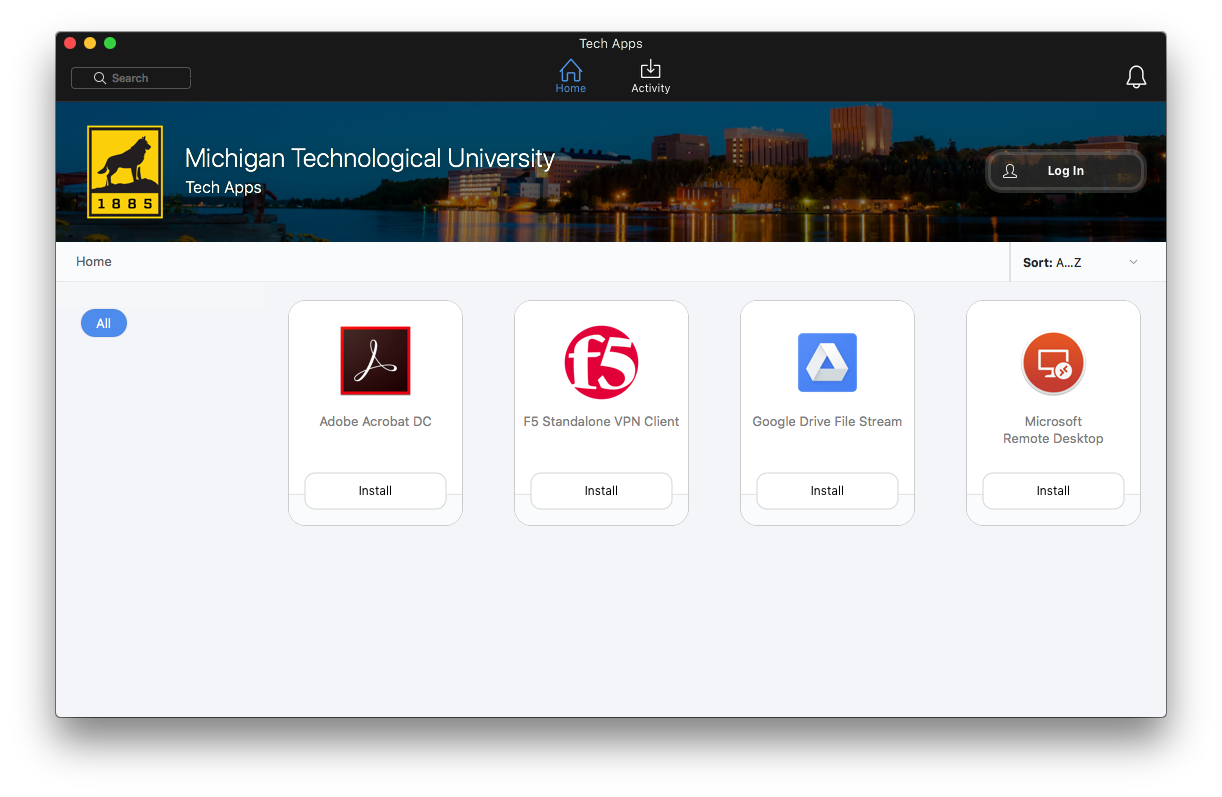1222x797 pixels.
Task: Install Microsoft Remote Desktop
Action: click(x=1053, y=491)
